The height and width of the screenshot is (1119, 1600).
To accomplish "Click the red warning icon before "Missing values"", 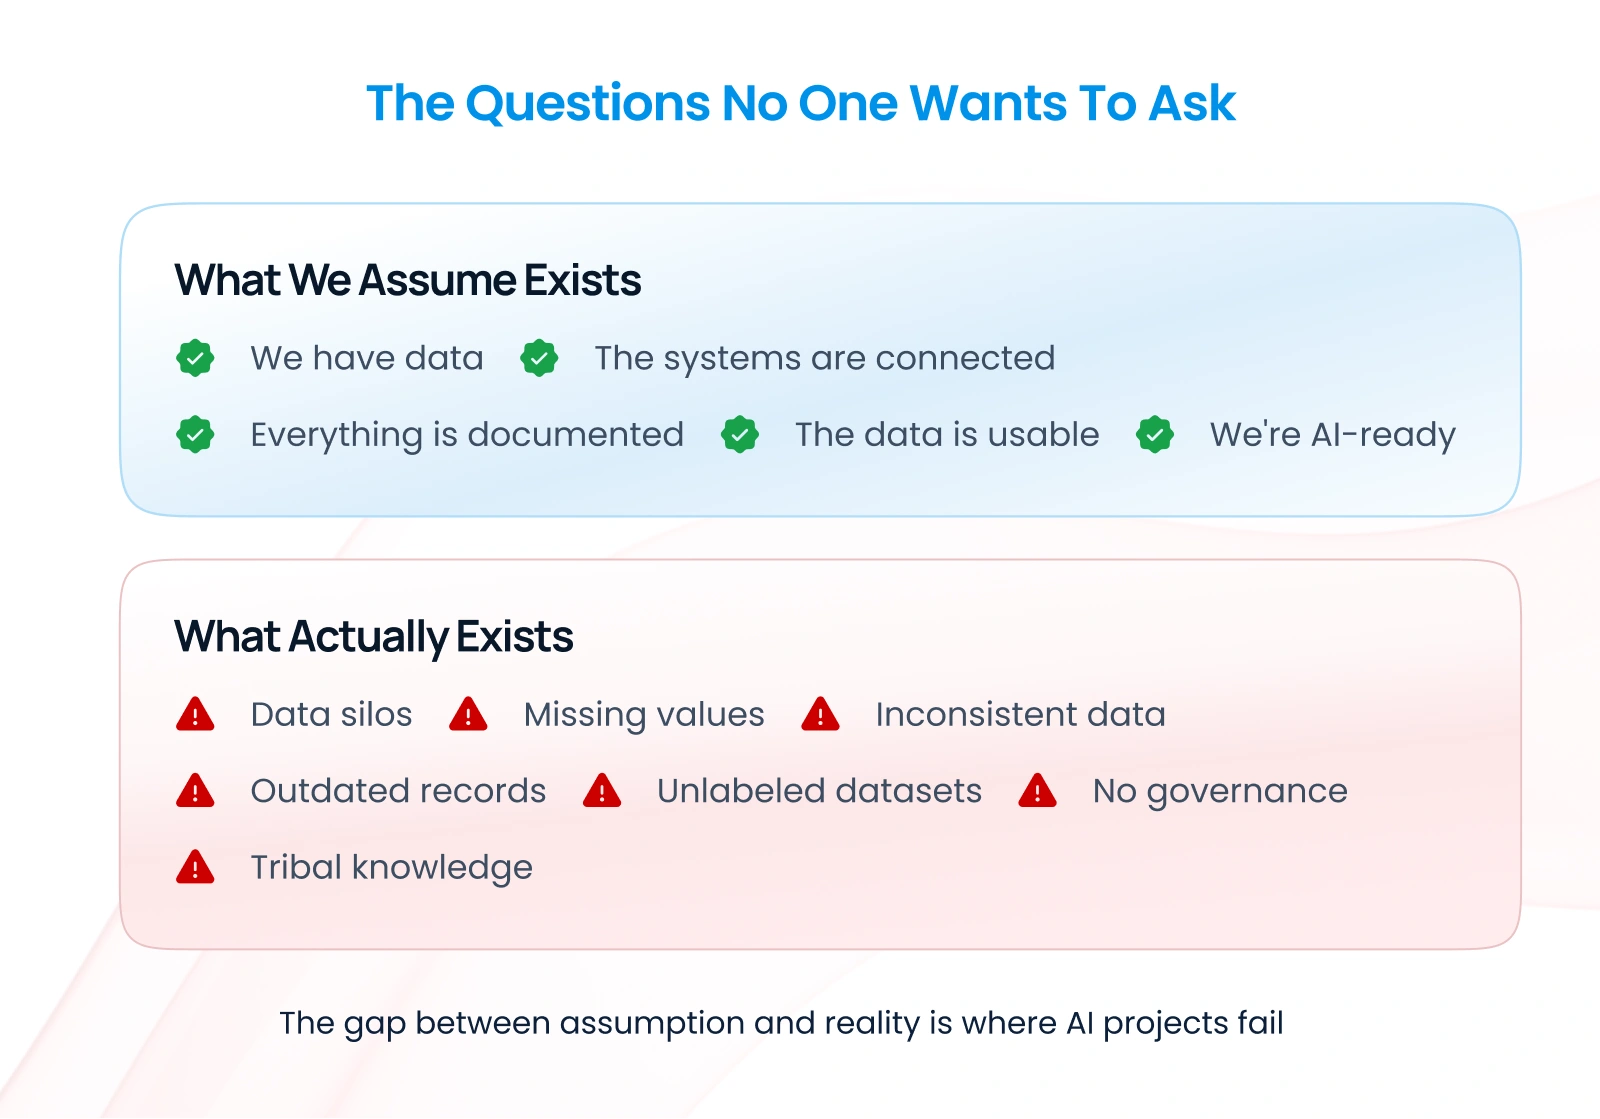I will click(468, 715).
